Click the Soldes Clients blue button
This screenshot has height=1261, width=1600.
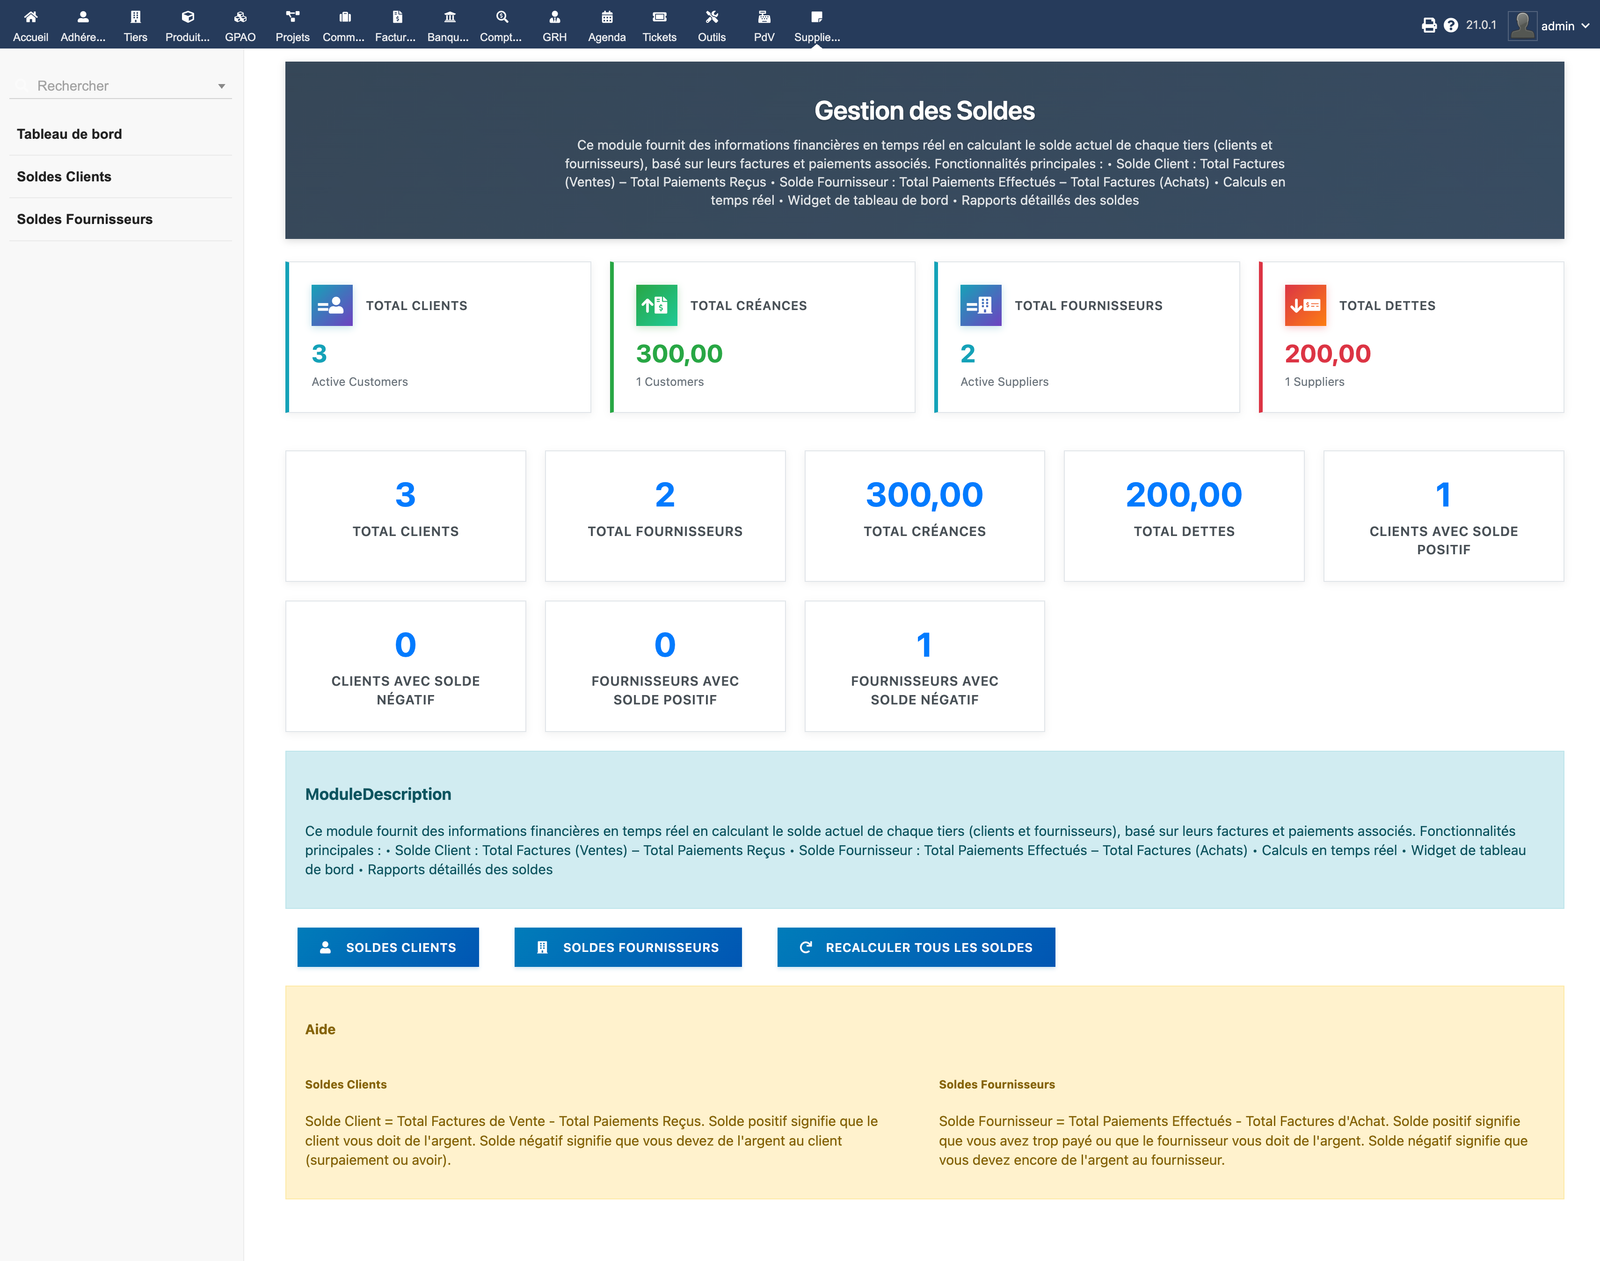[x=388, y=947]
